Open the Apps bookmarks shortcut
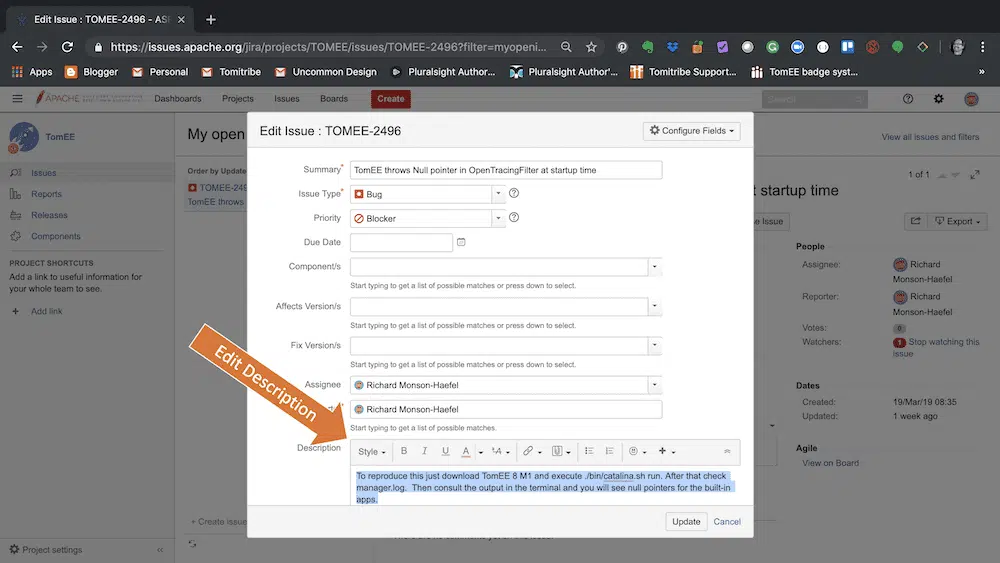This screenshot has height=563, width=1000. click(x=32, y=72)
